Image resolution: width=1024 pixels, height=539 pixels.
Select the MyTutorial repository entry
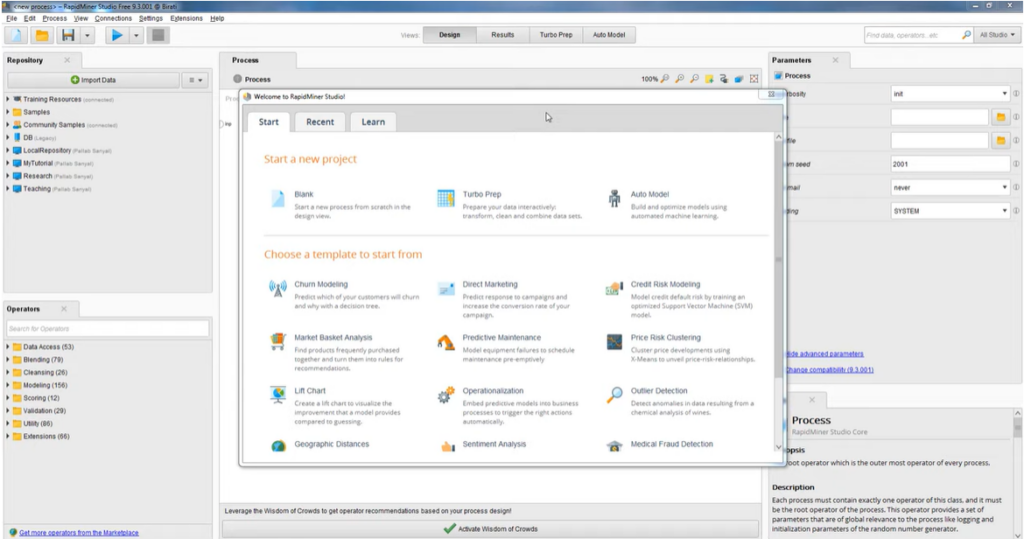(x=53, y=163)
